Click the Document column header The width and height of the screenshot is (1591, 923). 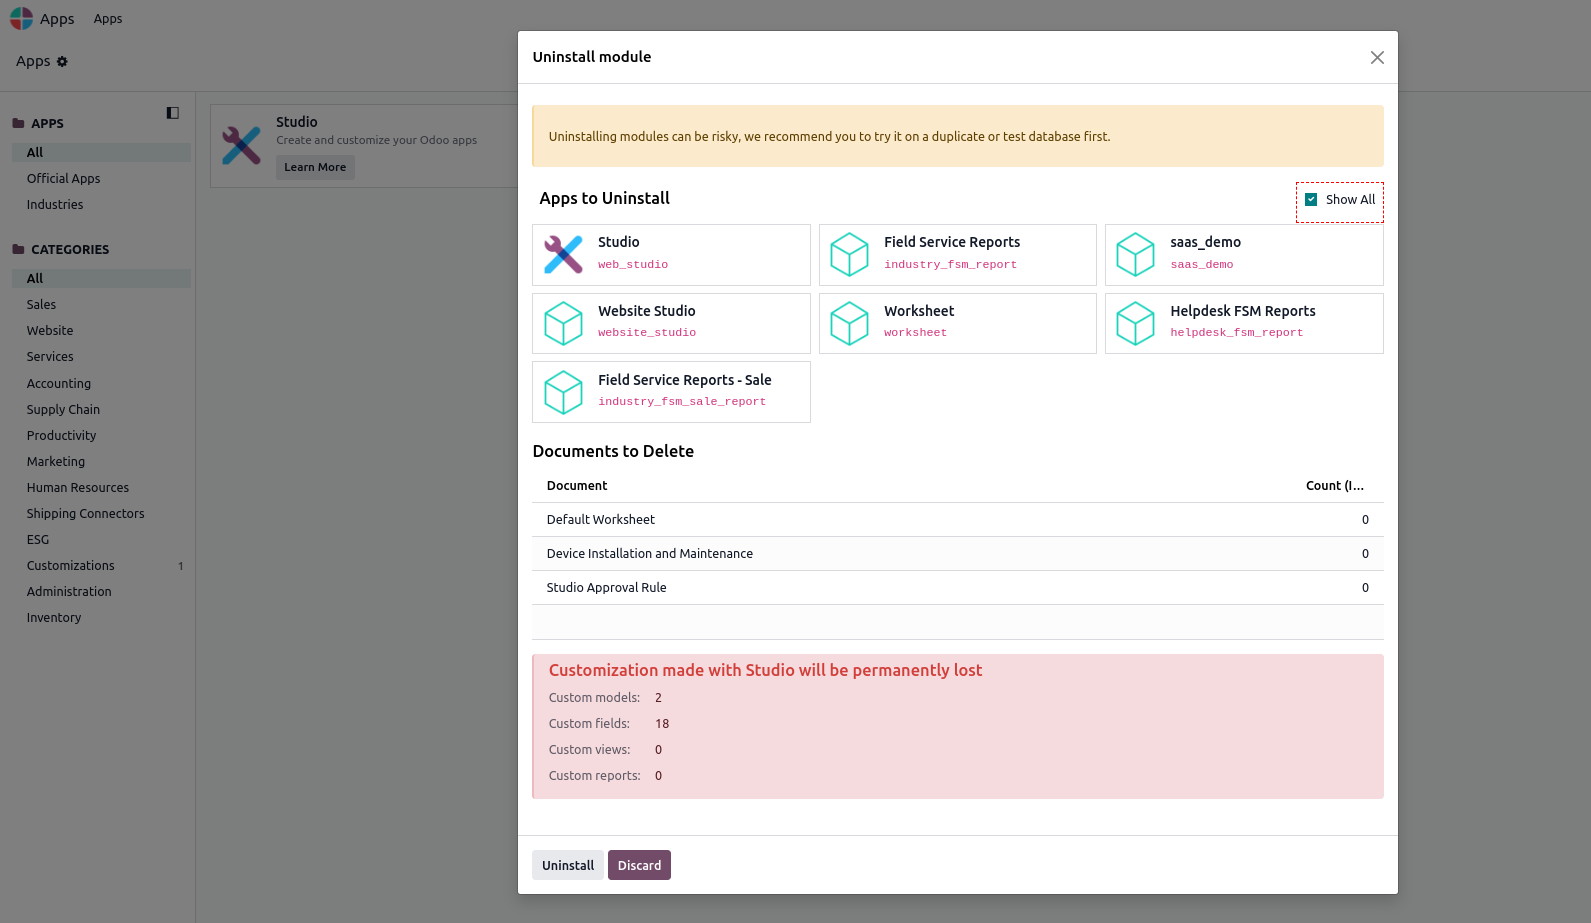(577, 486)
